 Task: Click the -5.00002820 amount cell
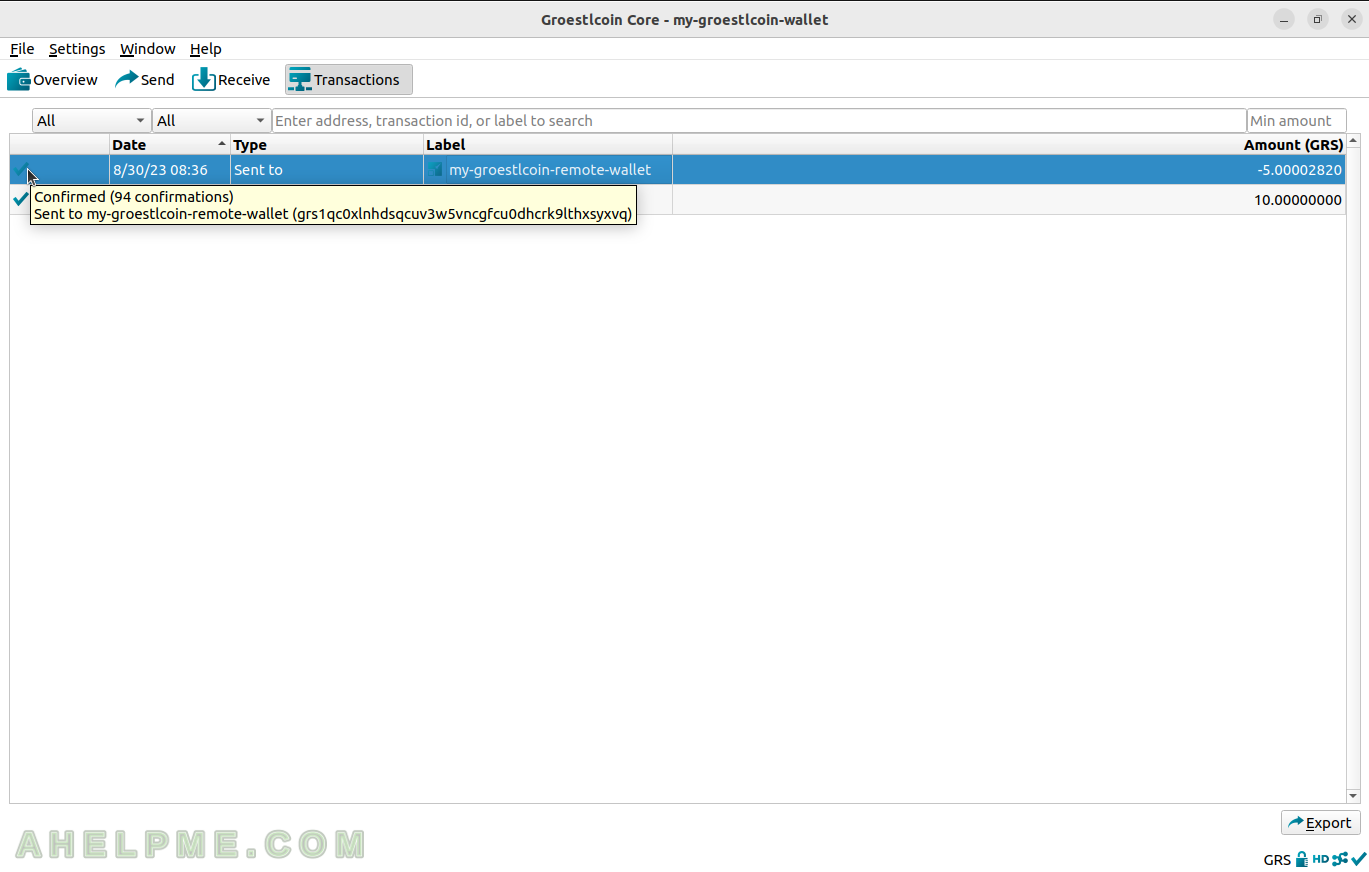pyautogui.click(x=1009, y=170)
